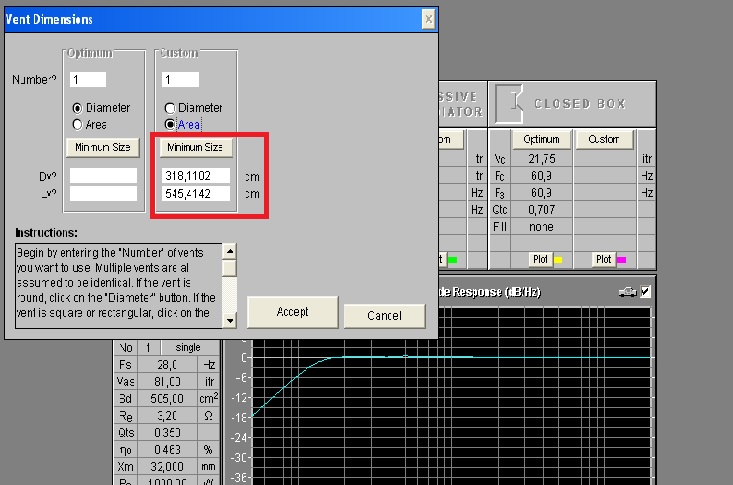Click Closed Box Optimum button
Image resolution: width=733 pixels, height=485 pixels.
(x=541, y=139)
